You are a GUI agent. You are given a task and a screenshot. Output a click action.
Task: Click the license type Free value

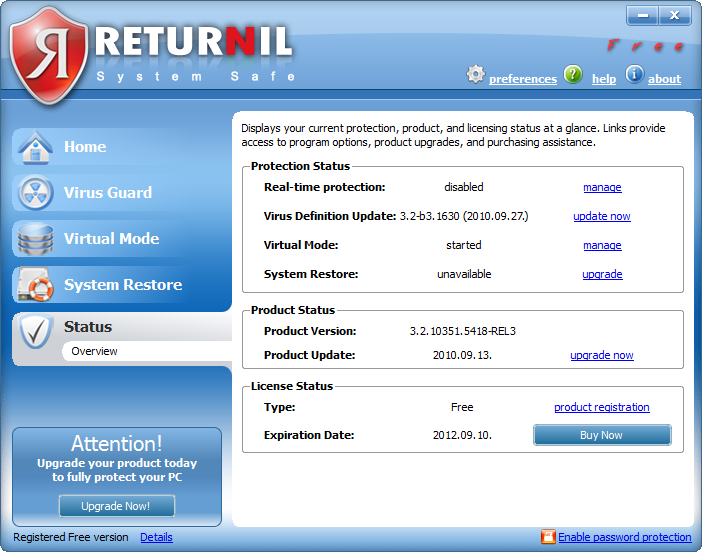point(462,407)
